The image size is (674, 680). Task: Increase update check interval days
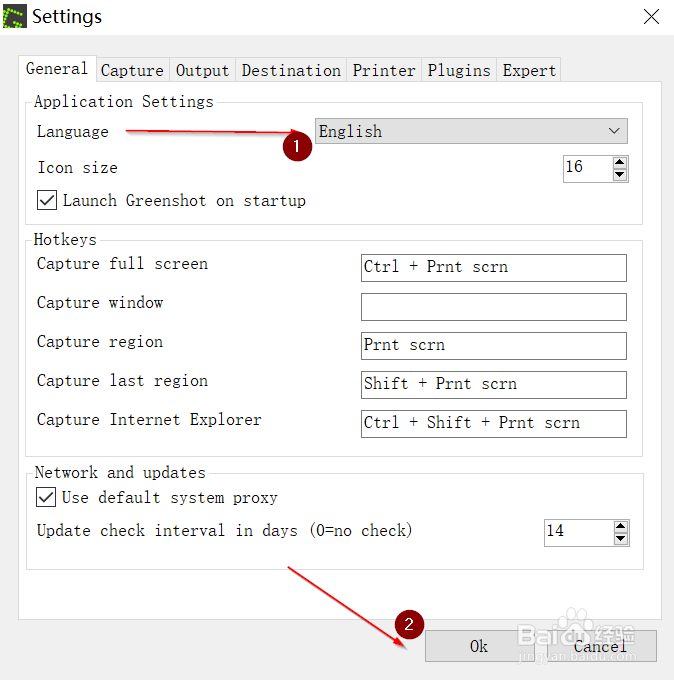(x=620, y=526)
